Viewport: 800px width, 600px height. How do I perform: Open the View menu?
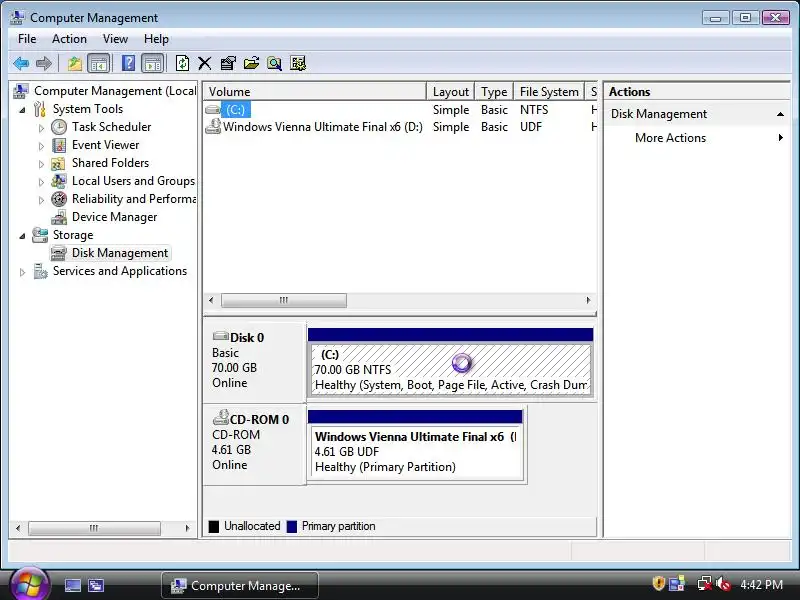click(x=115, y=39)
